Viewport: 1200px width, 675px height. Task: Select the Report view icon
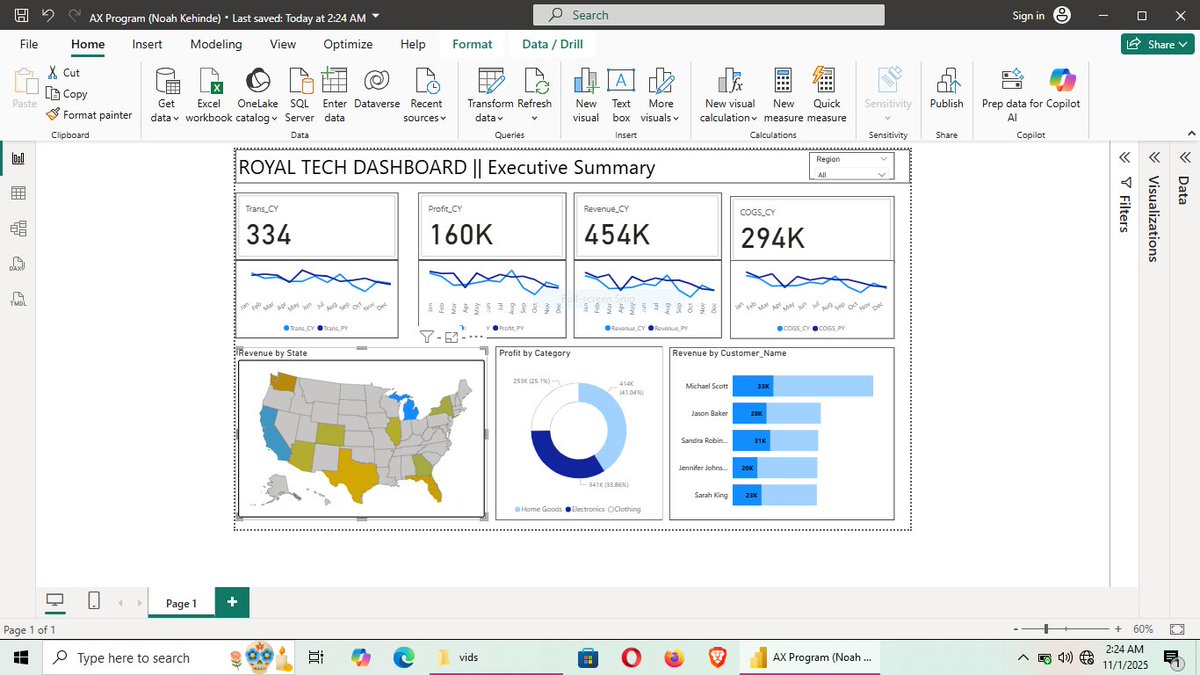17,159
